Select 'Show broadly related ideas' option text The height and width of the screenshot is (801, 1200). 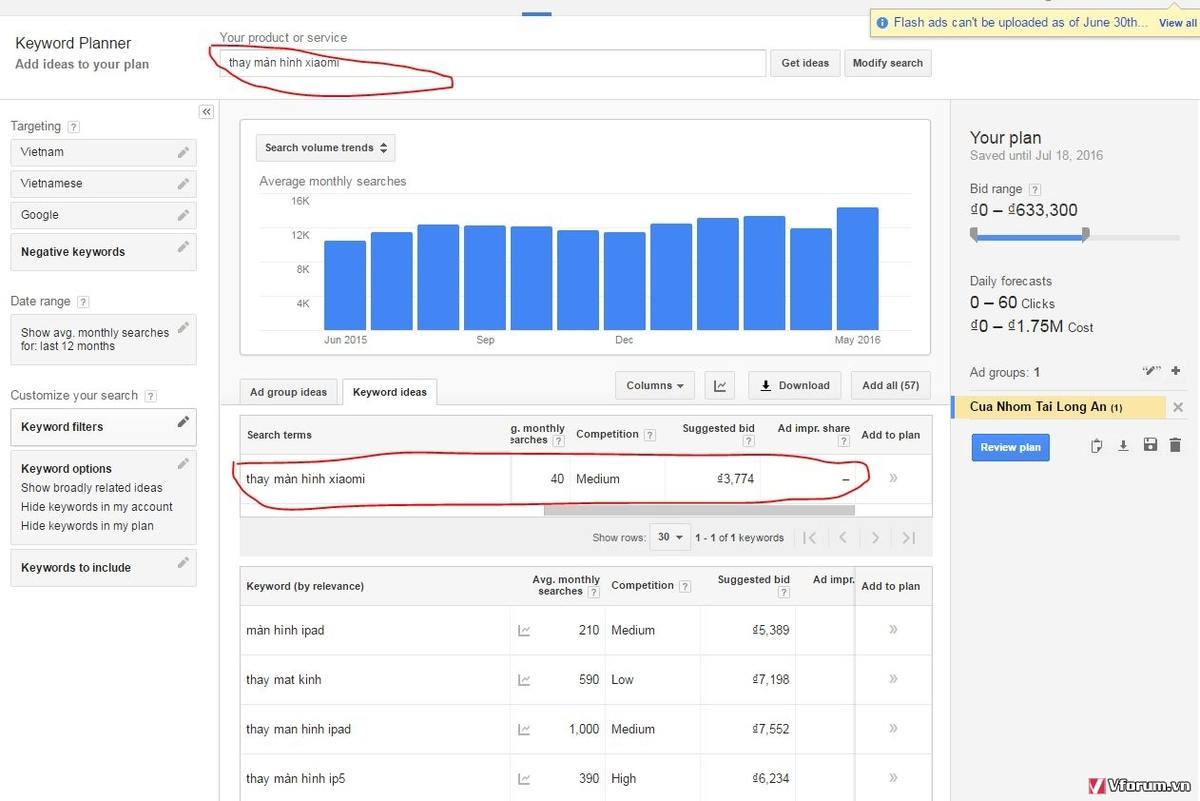(x=92, y=488)
